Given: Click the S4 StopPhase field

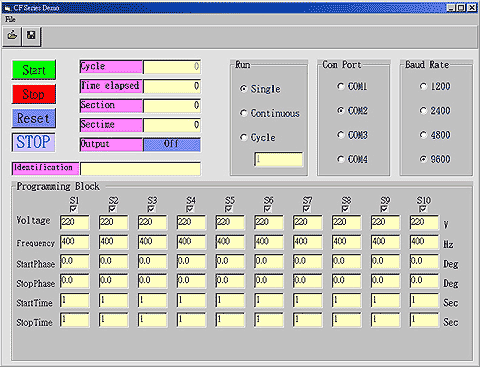Looking at the screenshot, I should 191,281.
